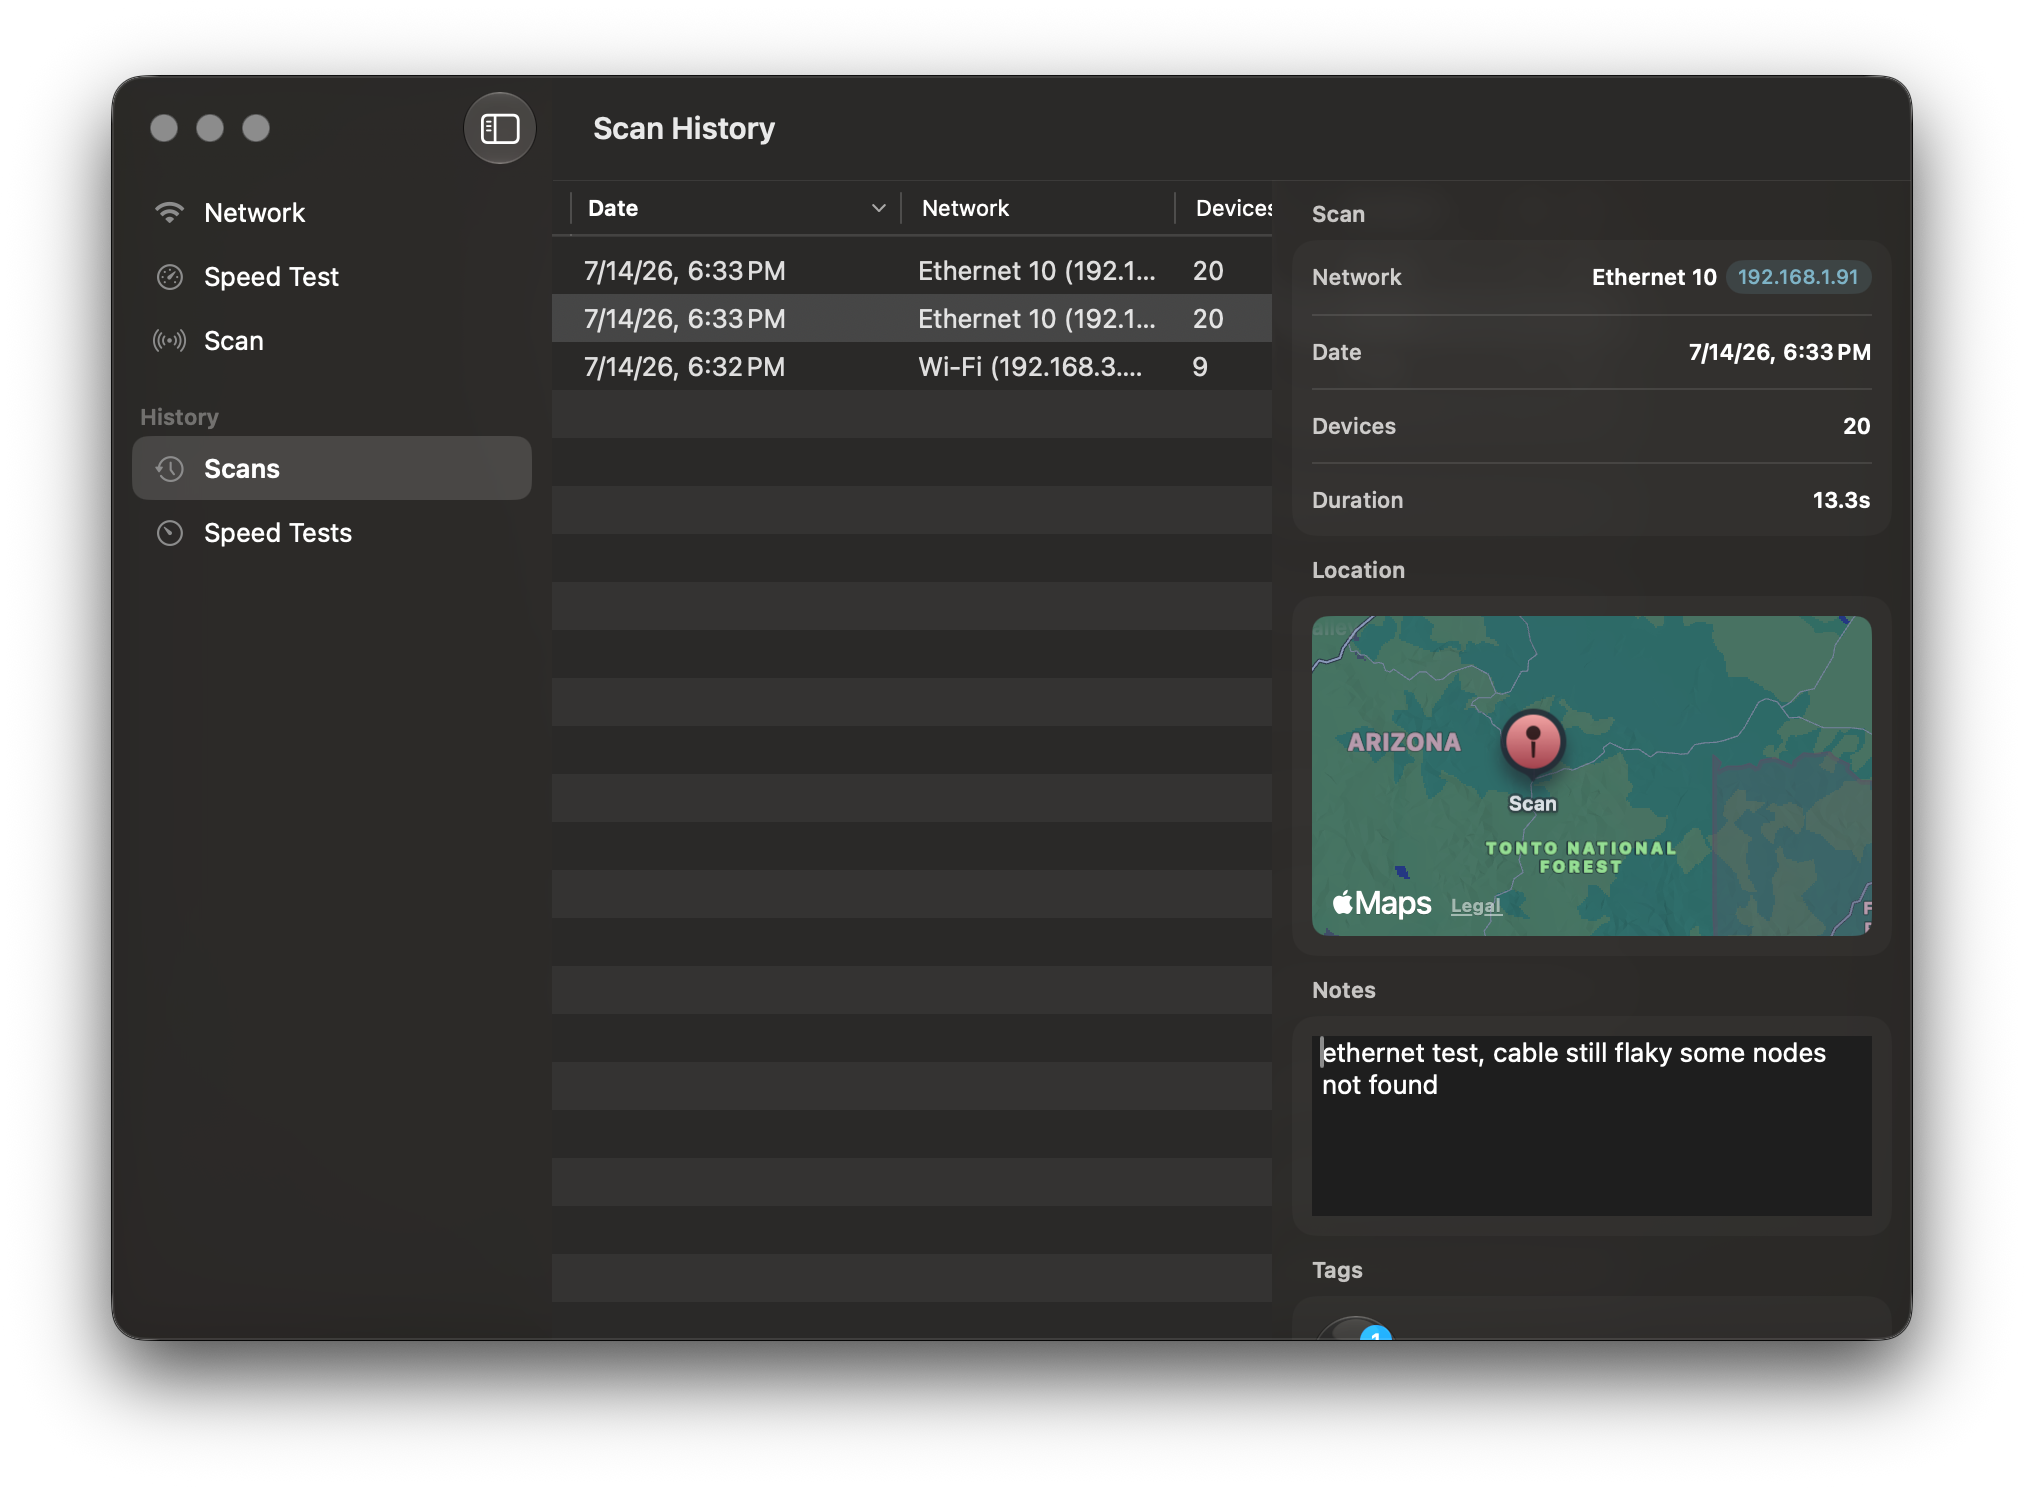Viewport: 2024px width, 1488px height.
Task: Click the map thumbnail showing Arizona
Action: click(1591, 776)
